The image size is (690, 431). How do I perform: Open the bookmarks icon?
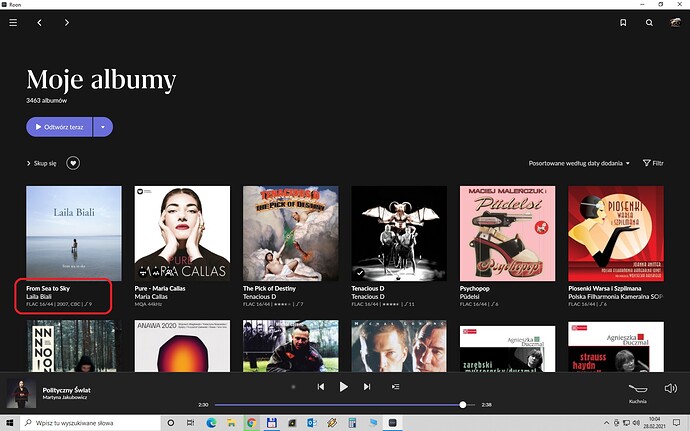click(x=623, y=22)
